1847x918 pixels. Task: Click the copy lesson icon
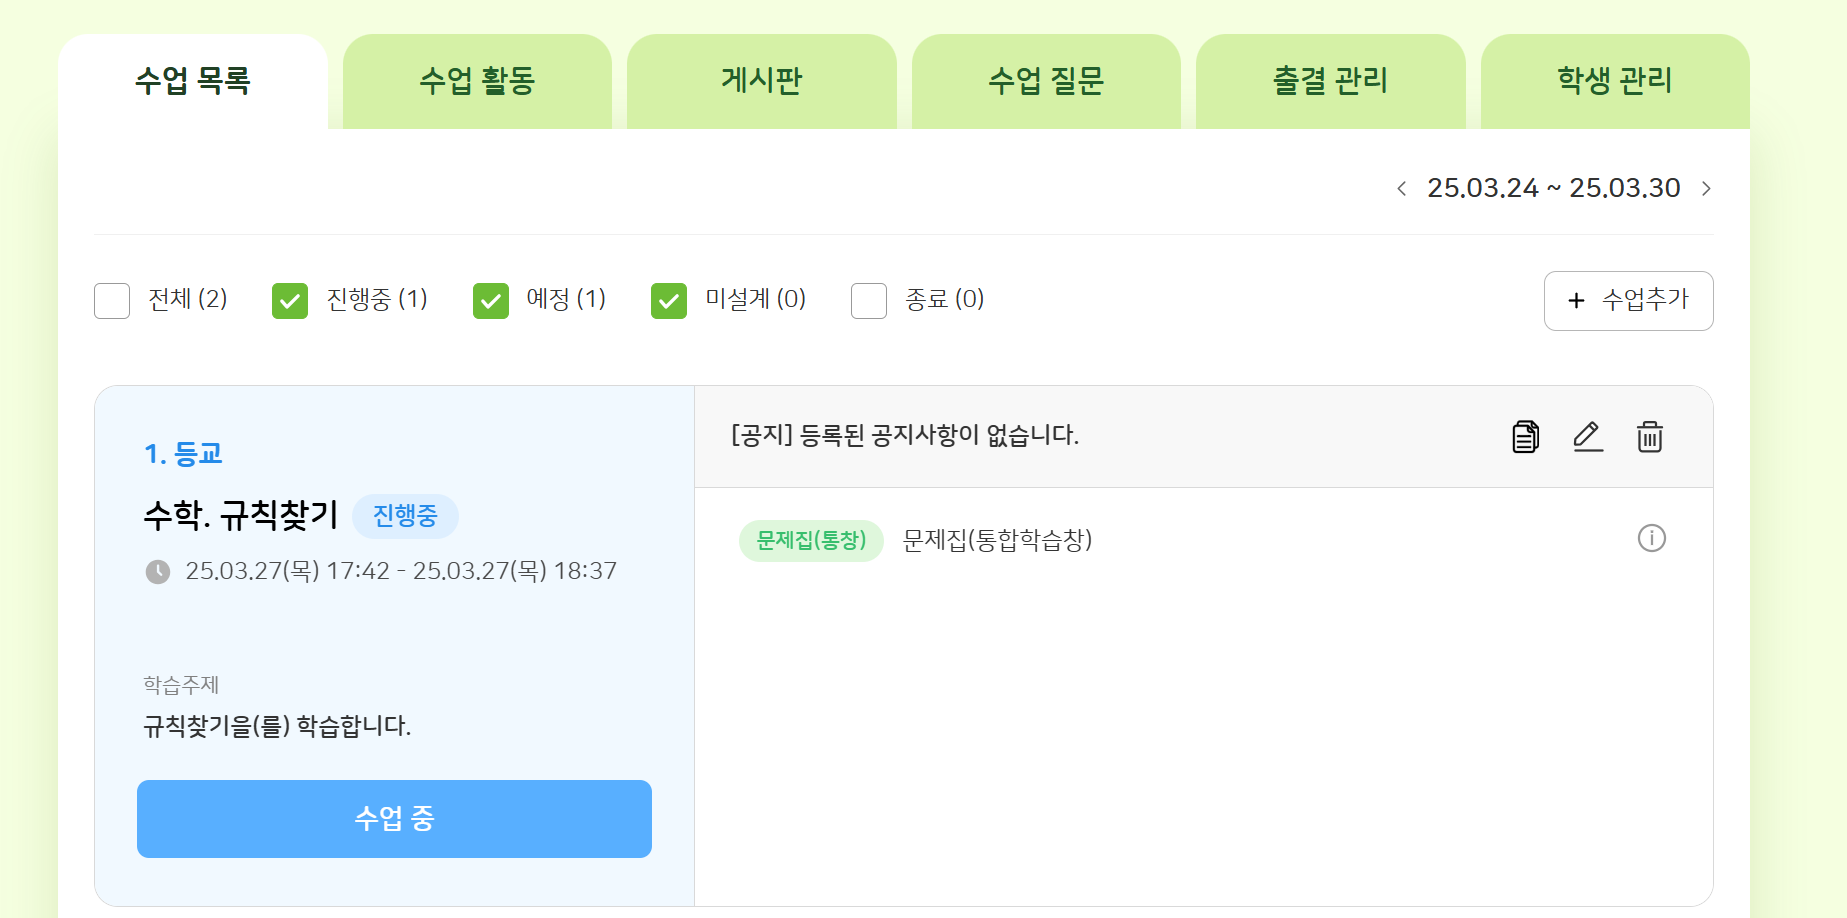1525,437
